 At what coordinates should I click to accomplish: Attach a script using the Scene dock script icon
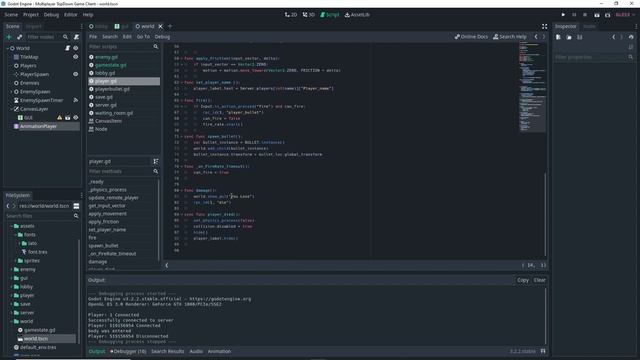[76, 37]
